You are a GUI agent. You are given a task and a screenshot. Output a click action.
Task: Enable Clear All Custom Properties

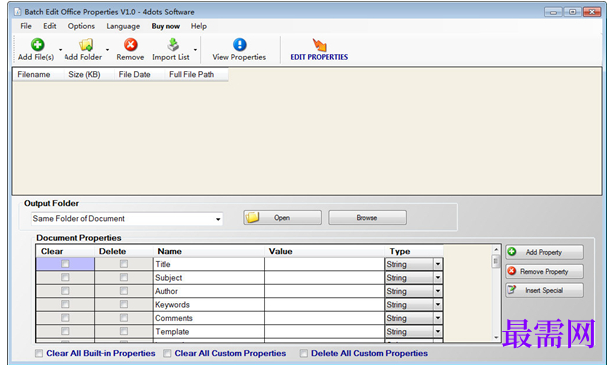(x=167, y=354)
